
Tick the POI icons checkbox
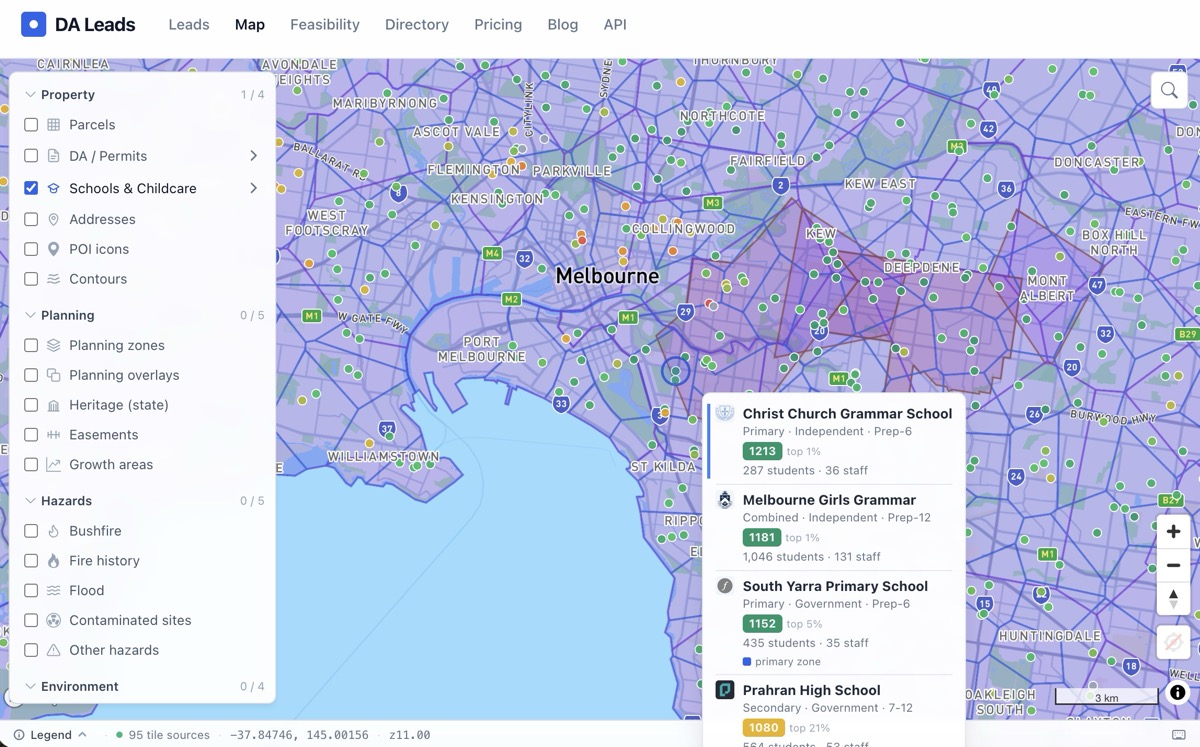pyautogui.click(x=31, y=249)
